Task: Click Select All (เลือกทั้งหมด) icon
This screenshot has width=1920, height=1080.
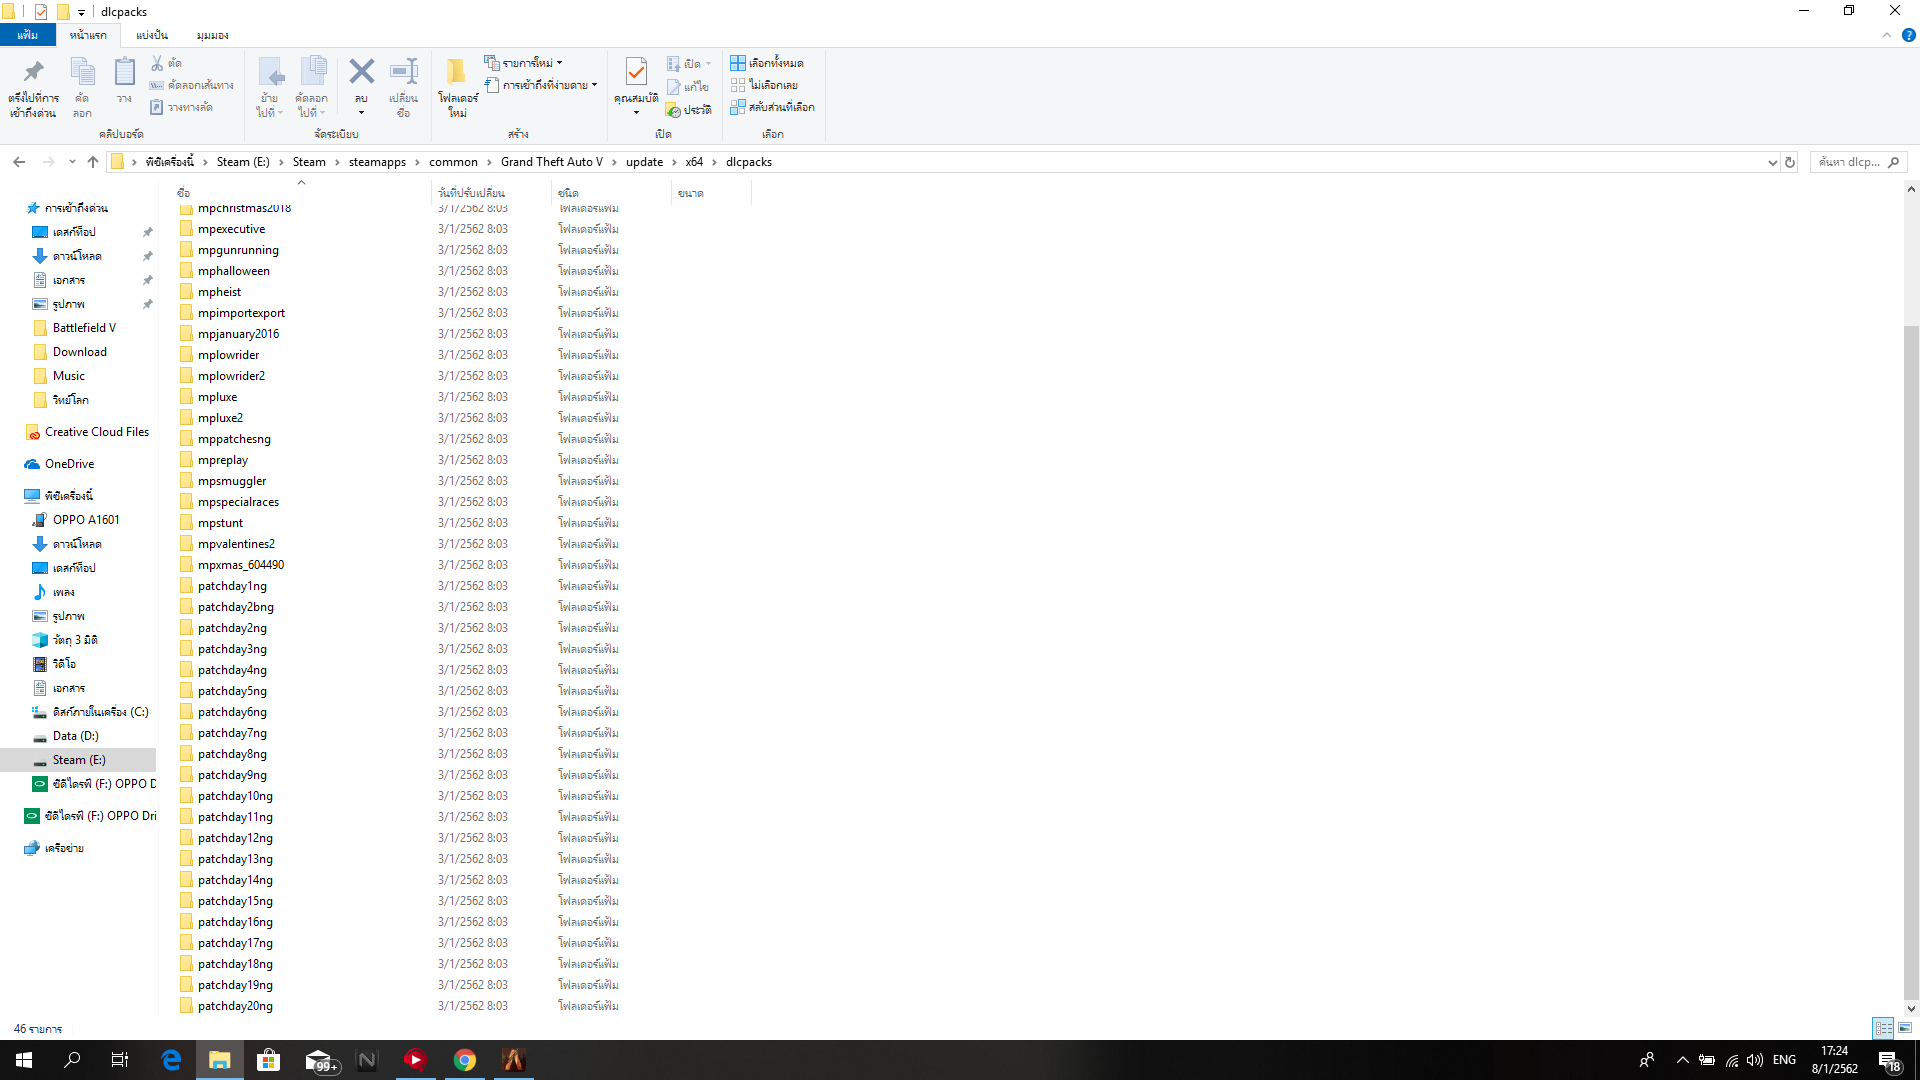Action: (x=739, y=62)
